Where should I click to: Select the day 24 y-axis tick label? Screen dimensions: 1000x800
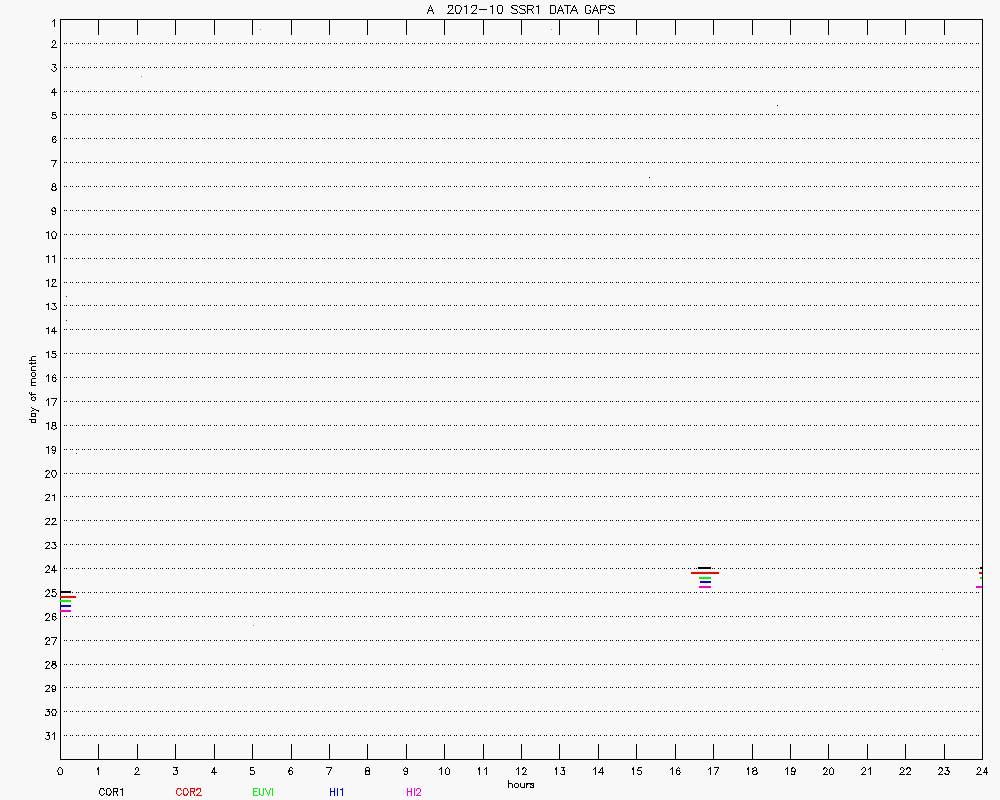point(49,569)
